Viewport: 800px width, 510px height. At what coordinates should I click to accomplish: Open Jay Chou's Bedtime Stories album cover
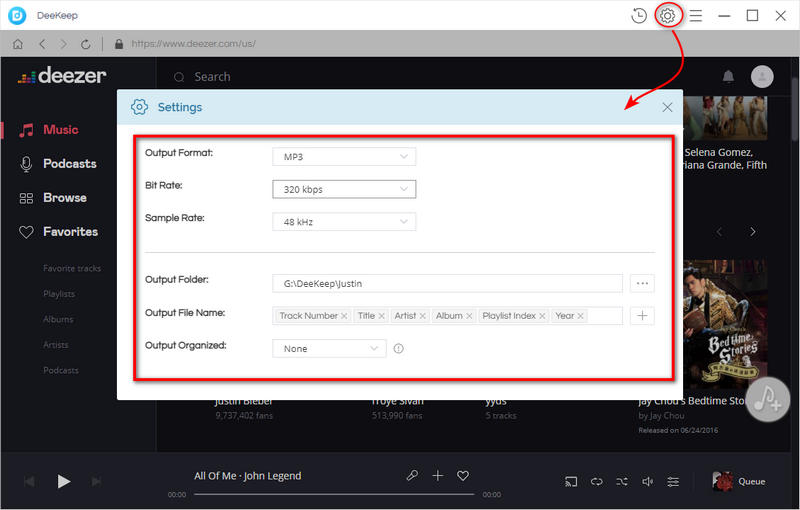pyautogui.click(x=725, y=324)
